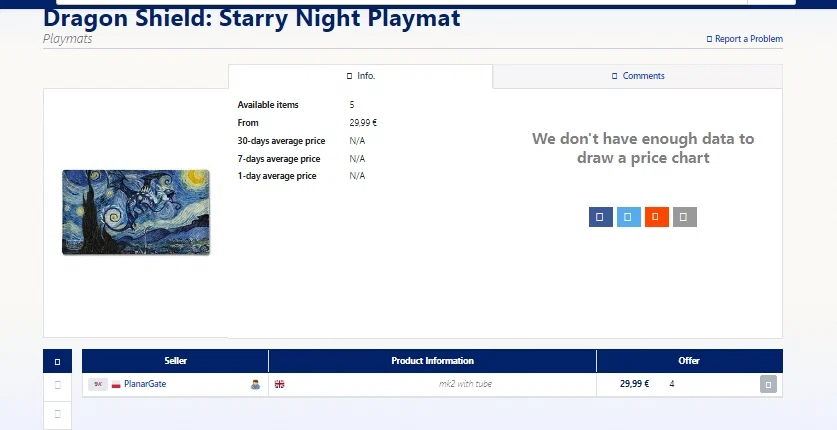Viewport: 837px width, 430px height.
Task: Click the Offer column header
Action: pyautogui.click(x=689, y=361)
